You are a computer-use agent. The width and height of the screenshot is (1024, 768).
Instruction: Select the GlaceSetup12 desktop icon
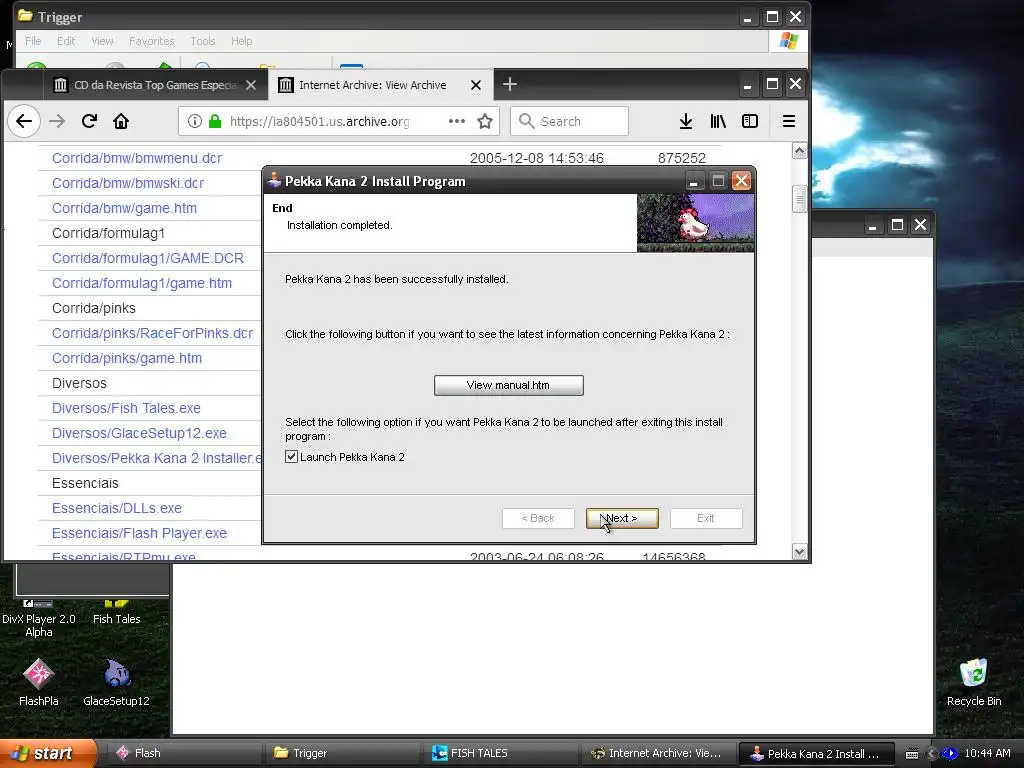(116, 682)
